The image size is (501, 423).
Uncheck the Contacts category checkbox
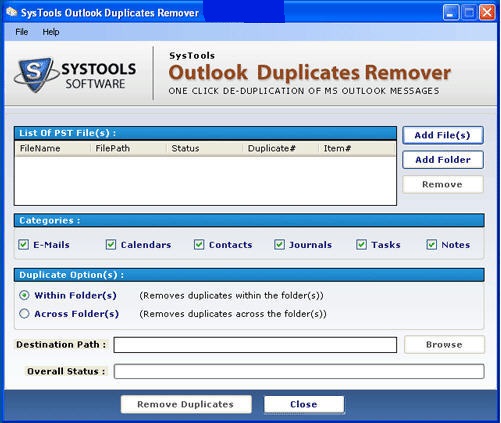199,245
